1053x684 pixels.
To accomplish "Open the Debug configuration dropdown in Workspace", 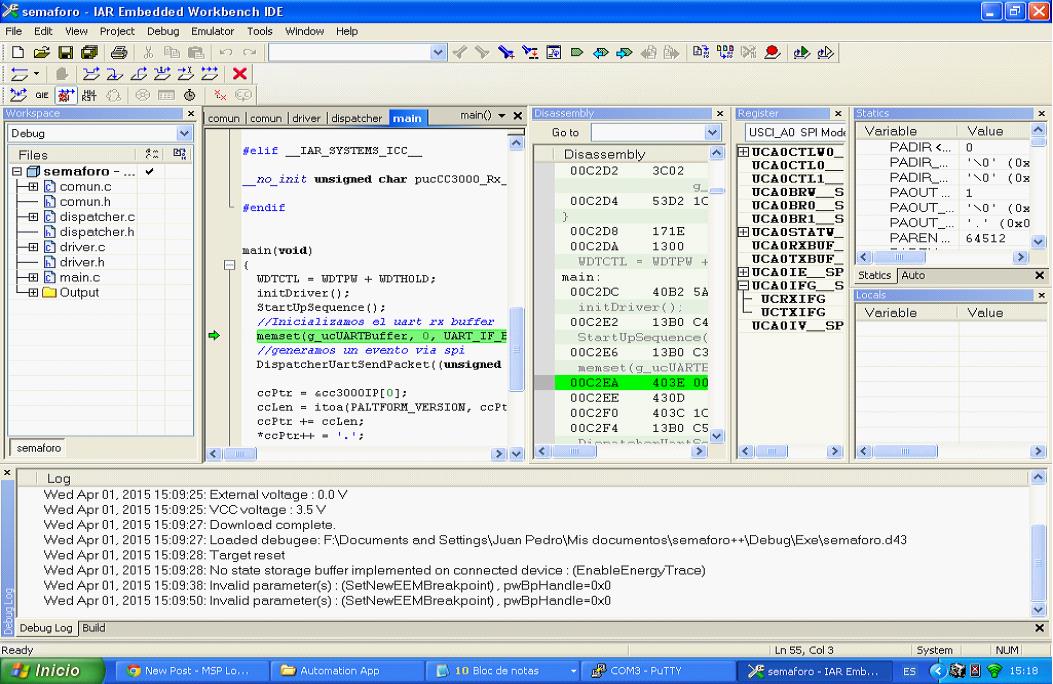I will 184,133.
